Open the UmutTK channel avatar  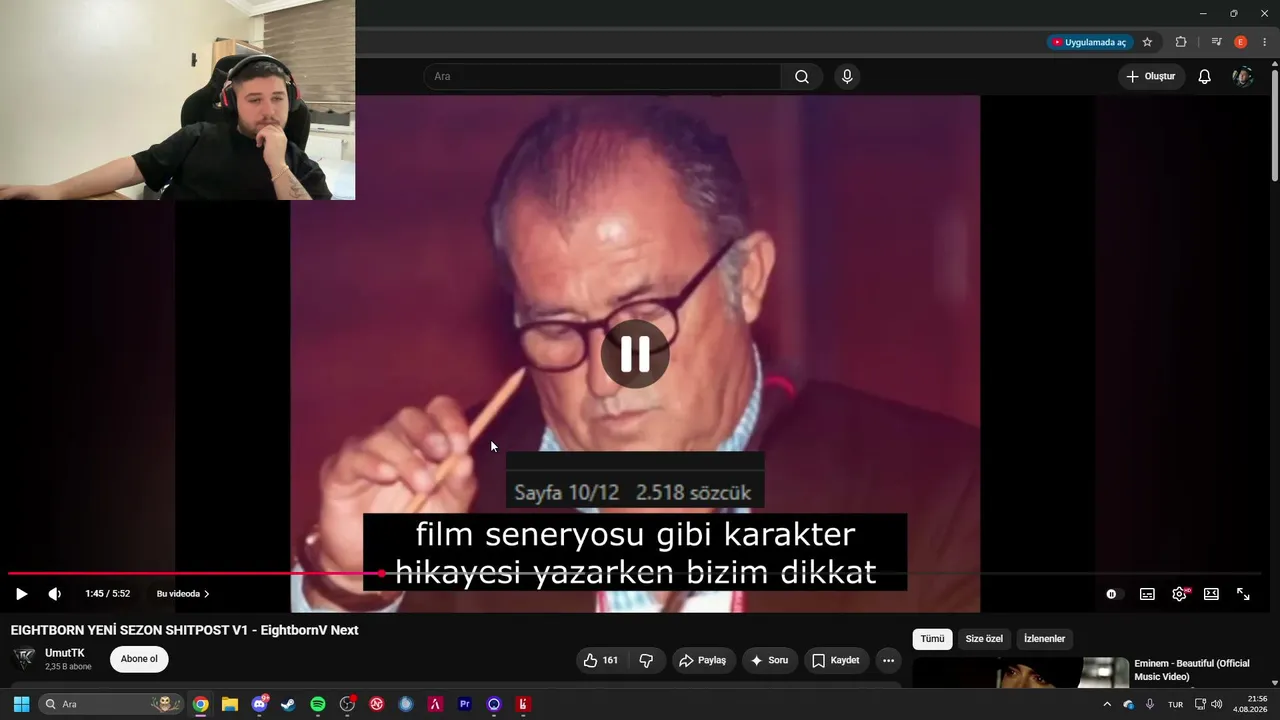coord(24,659)
